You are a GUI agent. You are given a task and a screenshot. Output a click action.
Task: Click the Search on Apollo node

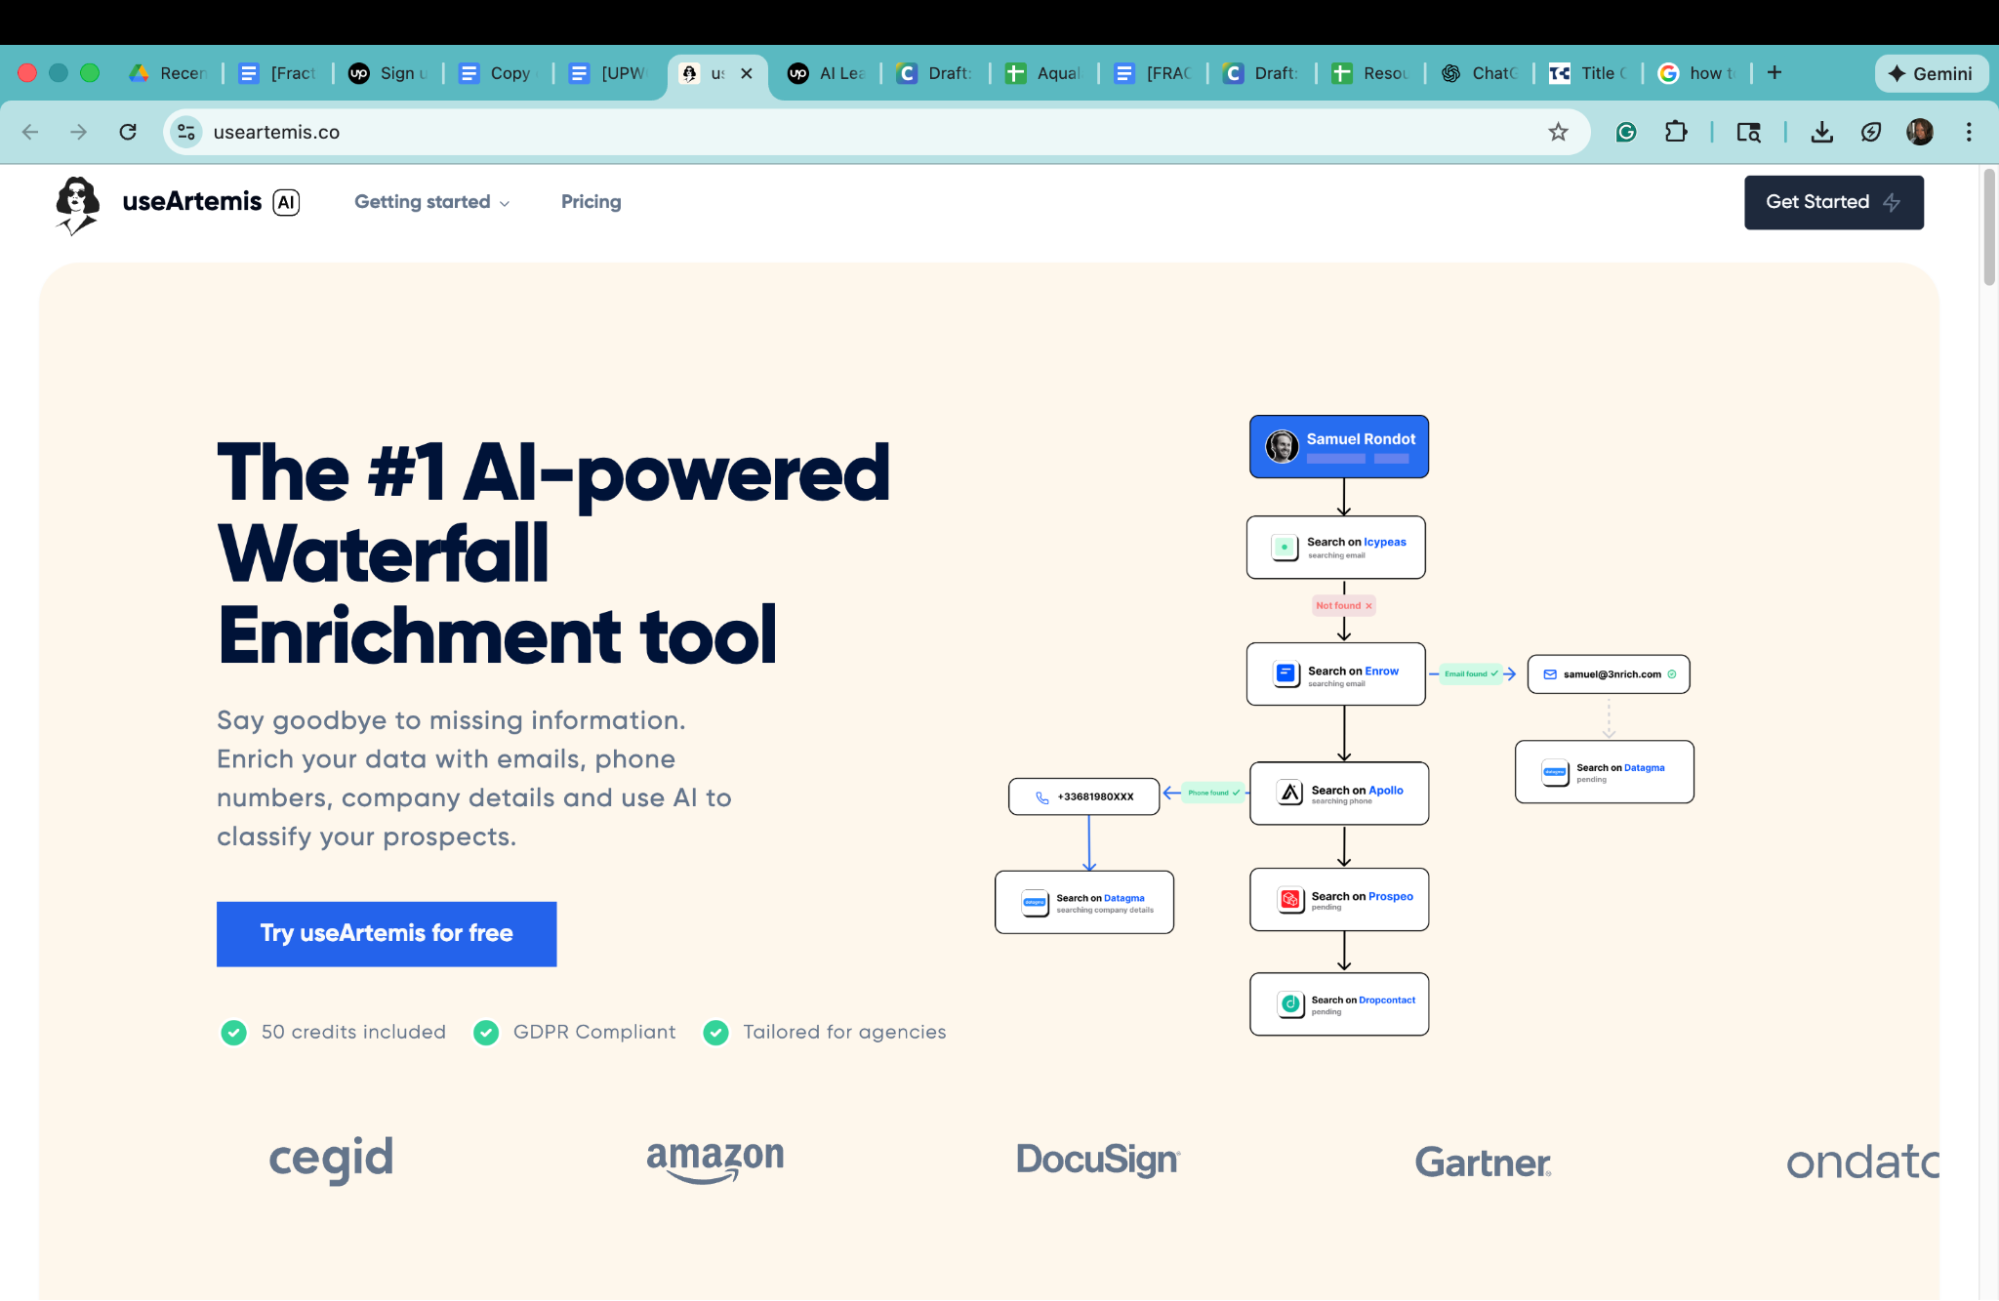pos(1338,793)
